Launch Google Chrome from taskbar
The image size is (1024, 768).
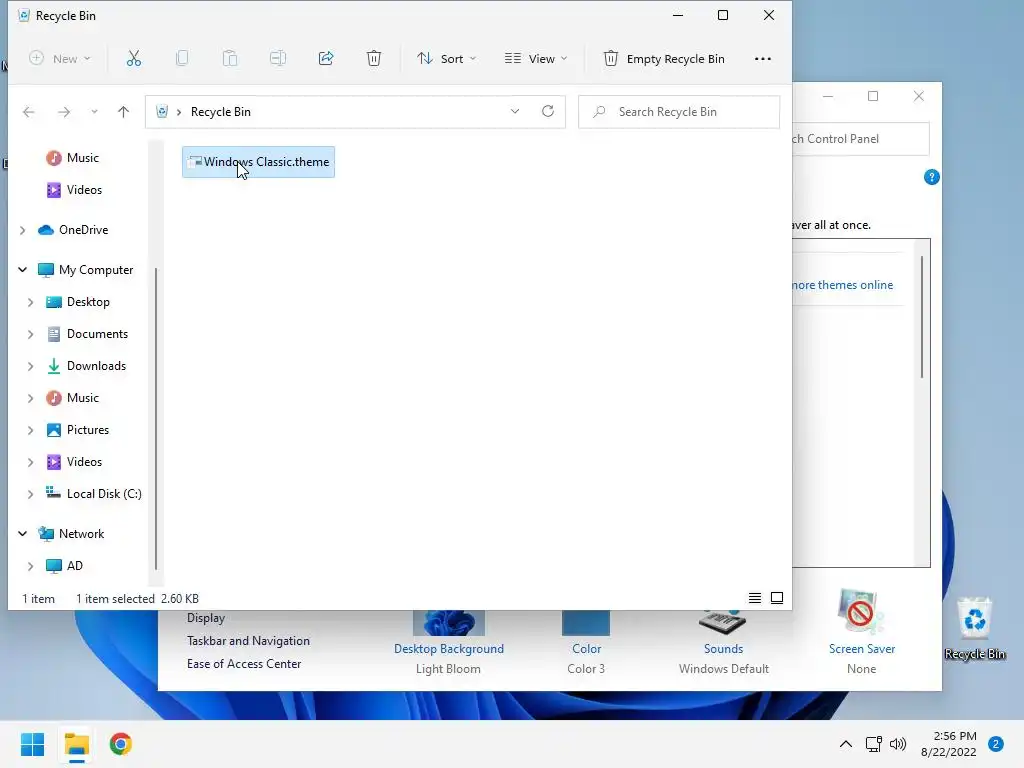(121, 744)
